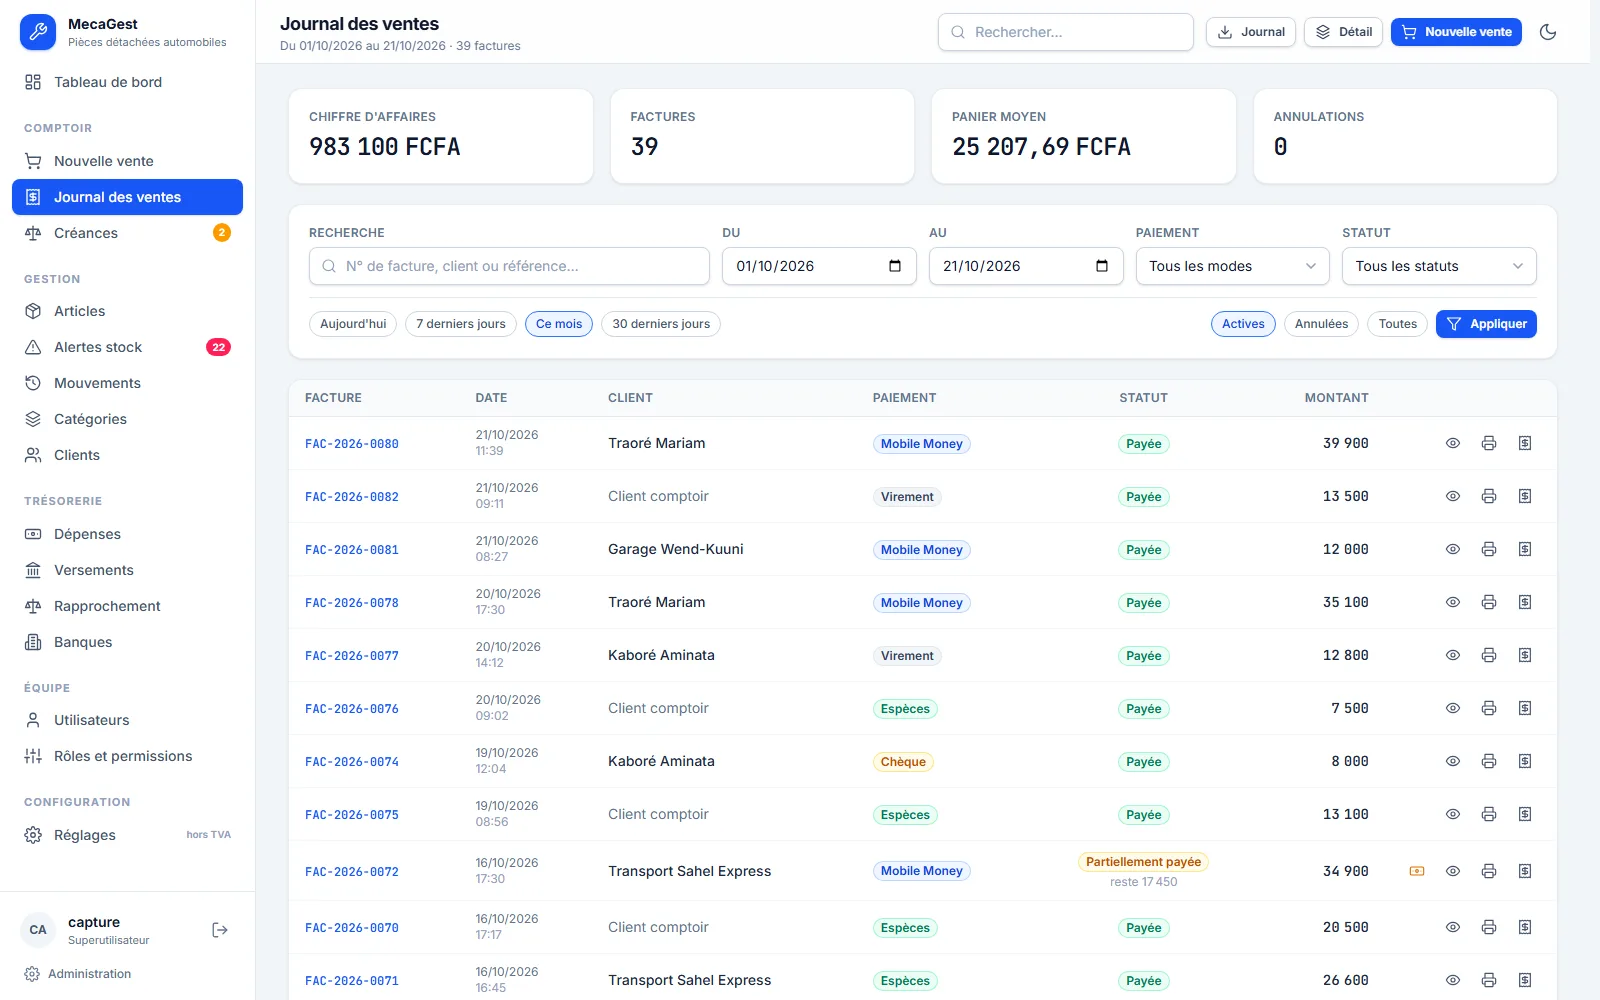1600x1000 pixels.
Task: Open Administration link at sidebar bottom
Action: coord(78,974)
